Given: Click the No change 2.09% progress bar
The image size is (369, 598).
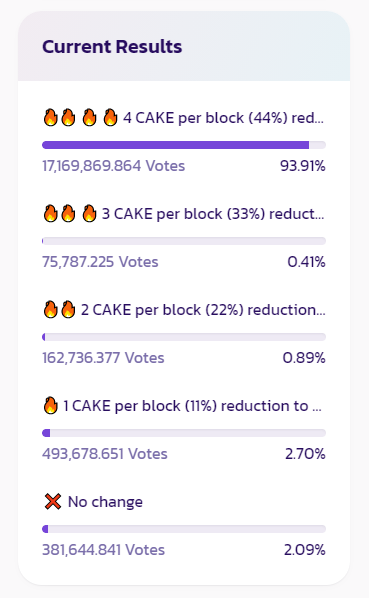Looking at the screenshot, I should (184, 529).
